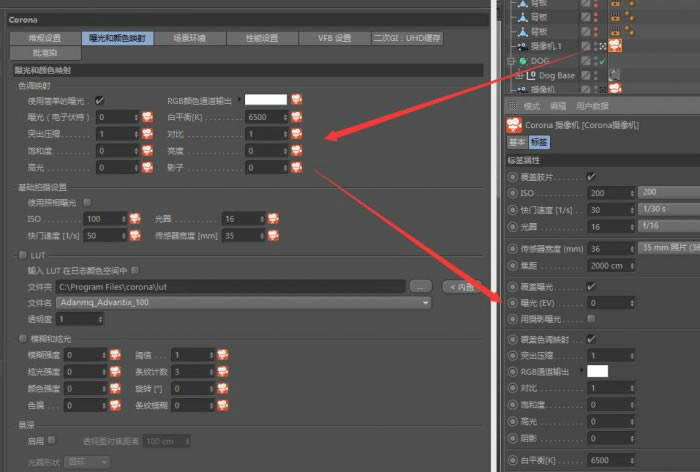Image resolution: width=700 pixels, height=472 pixels.
Task: Click tag icon on Dog Base row
Action: 615,75
